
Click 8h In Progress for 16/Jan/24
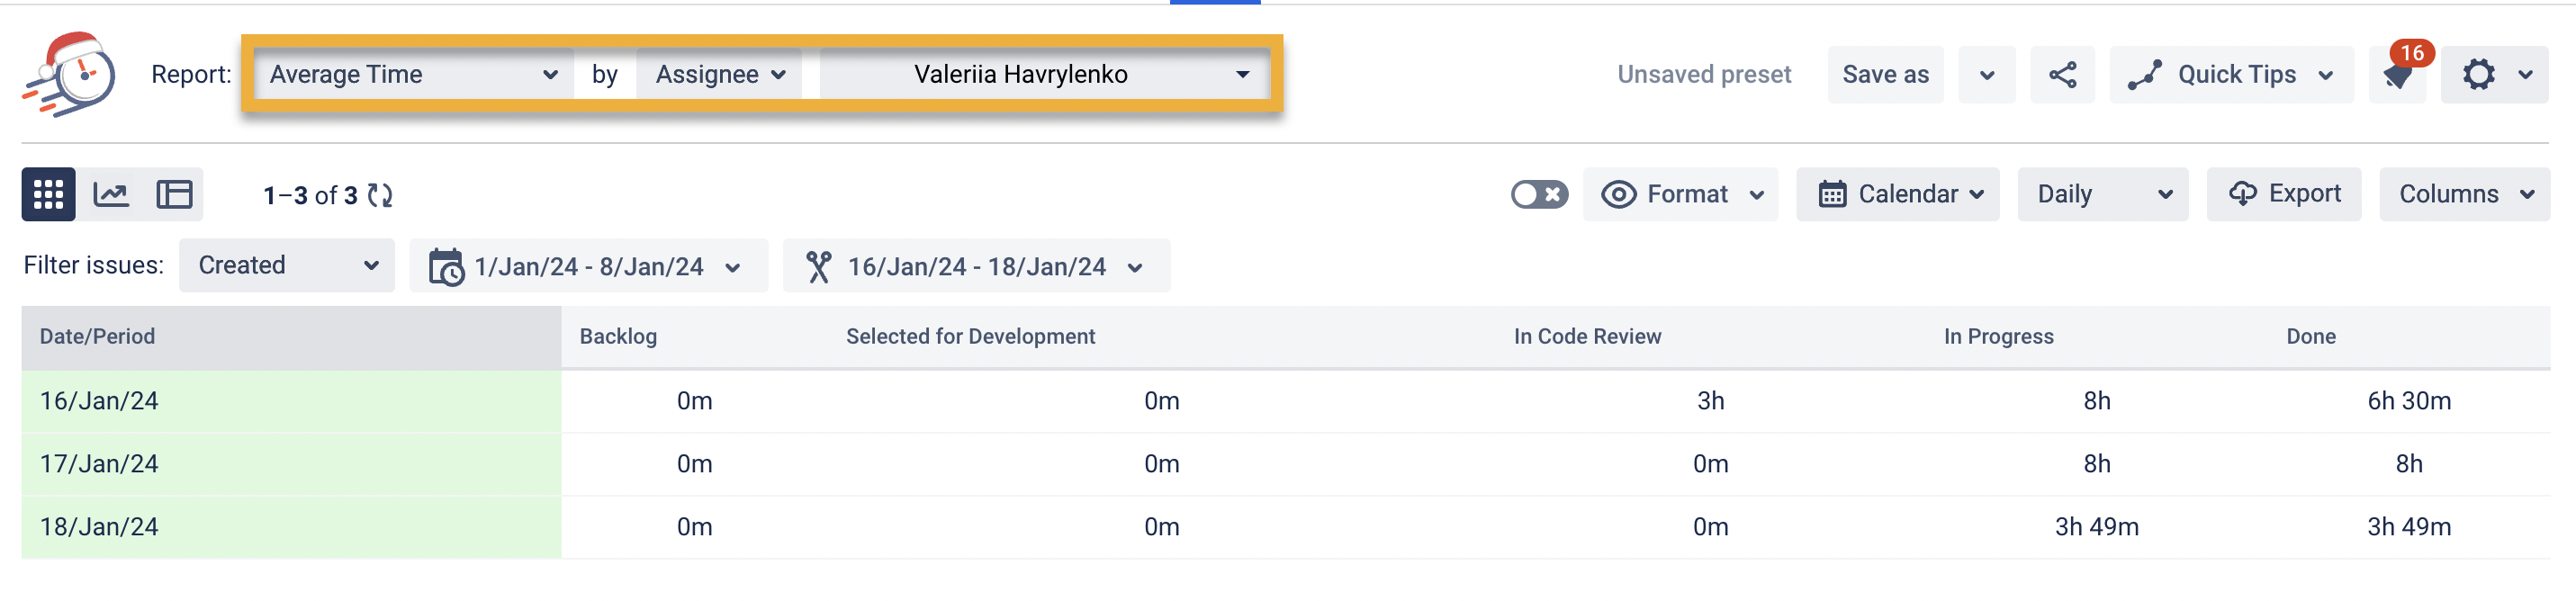pos(2096,401)
